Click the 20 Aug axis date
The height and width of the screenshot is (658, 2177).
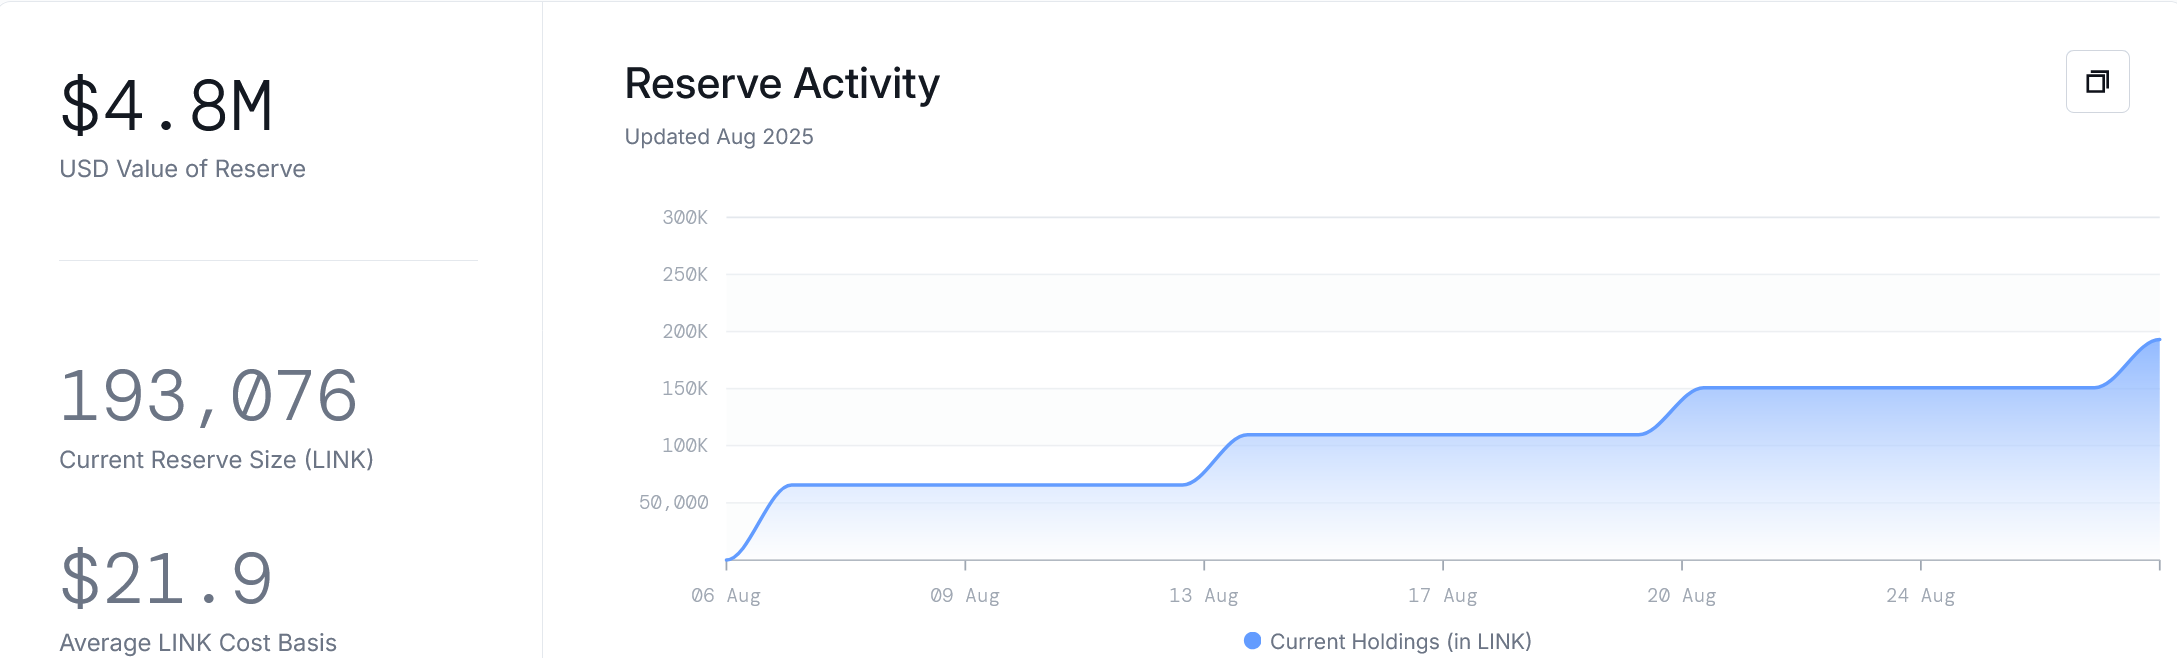pyautogui.click(x=1682, y=596)
